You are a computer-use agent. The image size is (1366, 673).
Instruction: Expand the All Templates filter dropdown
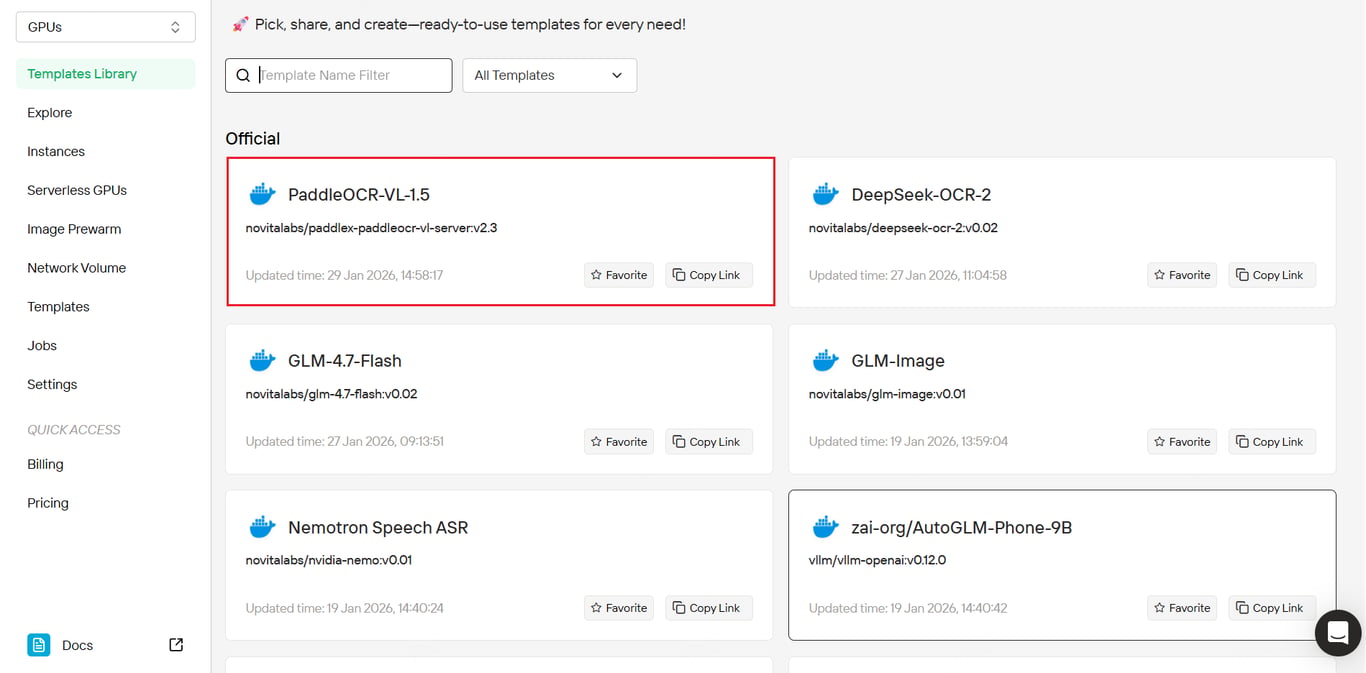tap(549, 75)
